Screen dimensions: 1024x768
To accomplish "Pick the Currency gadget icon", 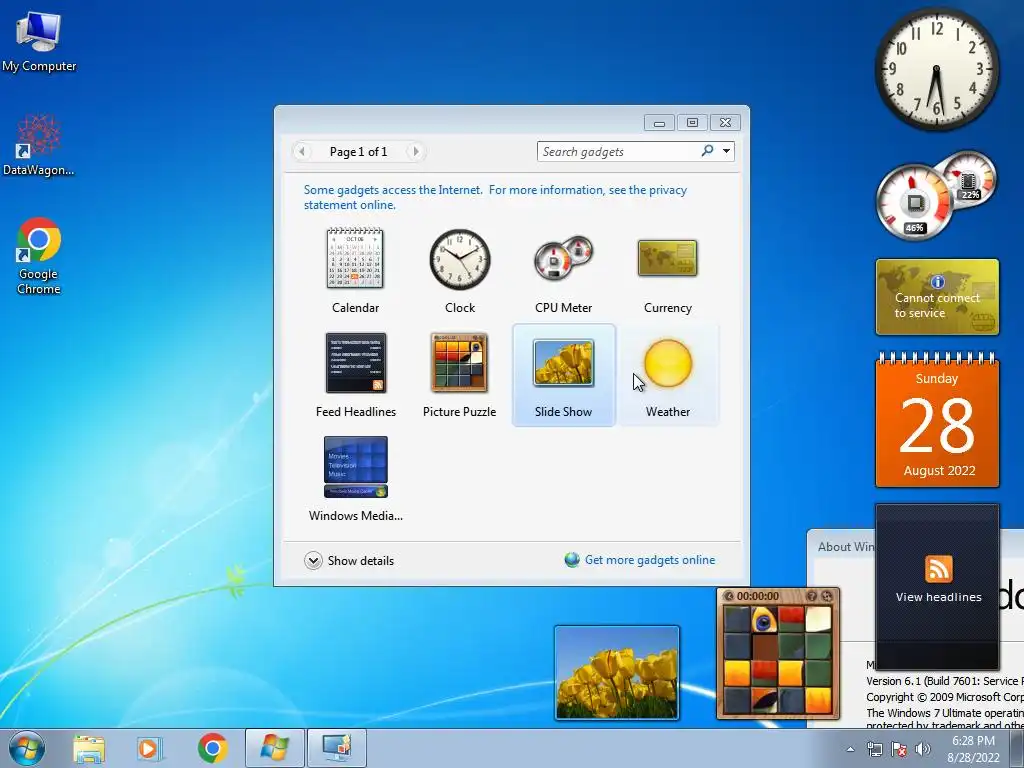I will tap(667, 258).
